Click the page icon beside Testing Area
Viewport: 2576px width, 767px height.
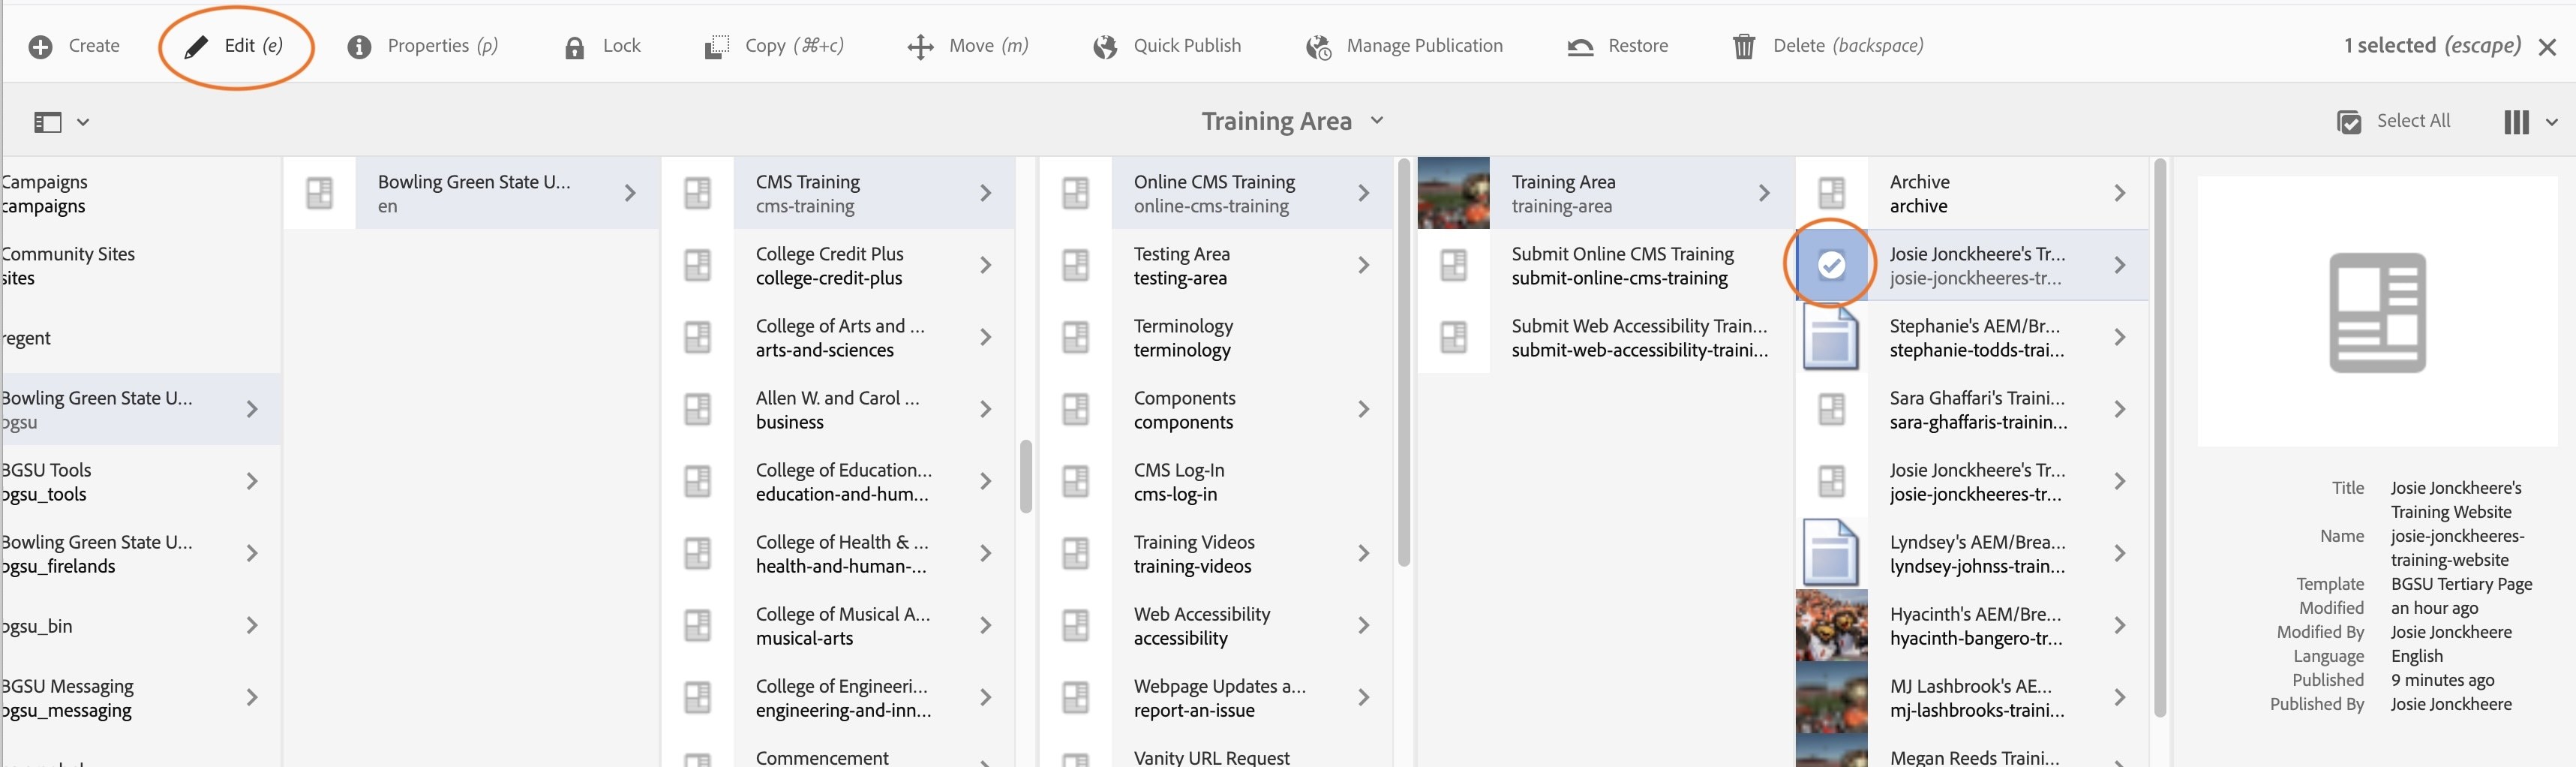point(1076,265)
